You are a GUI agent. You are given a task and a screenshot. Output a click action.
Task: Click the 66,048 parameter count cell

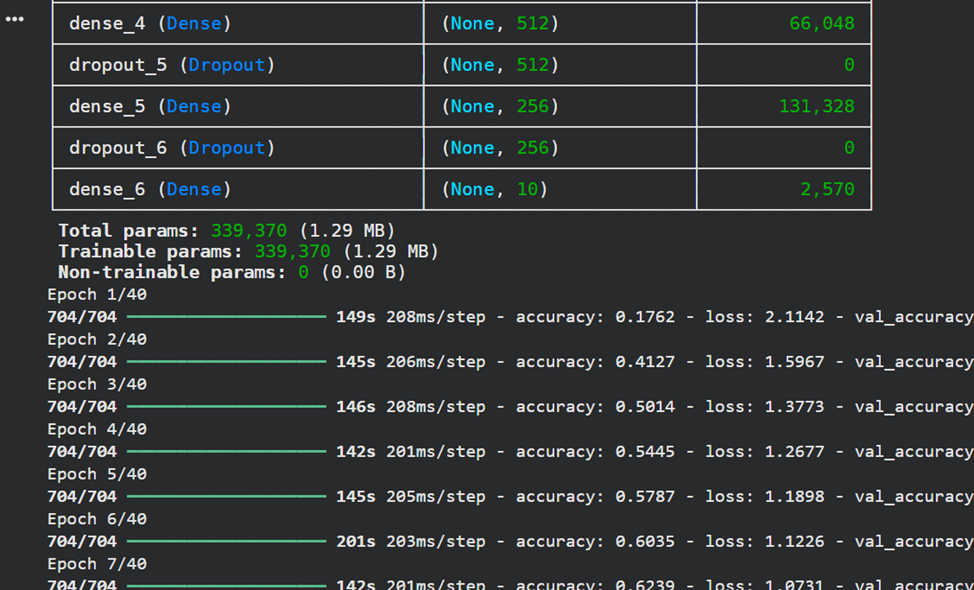click(821, 23)
